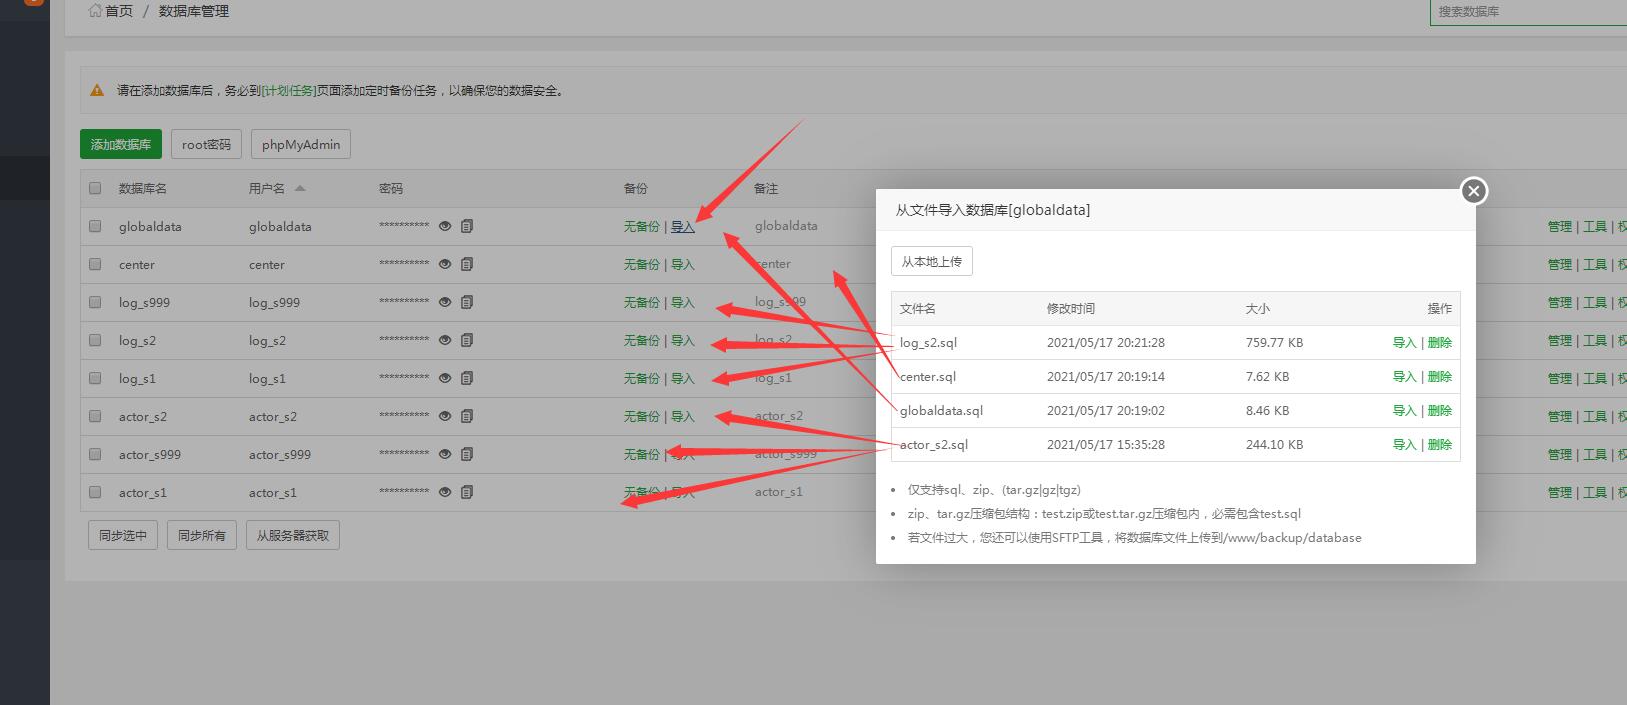Click upload from local button
1627x705 pixels.
pos(931,262)
